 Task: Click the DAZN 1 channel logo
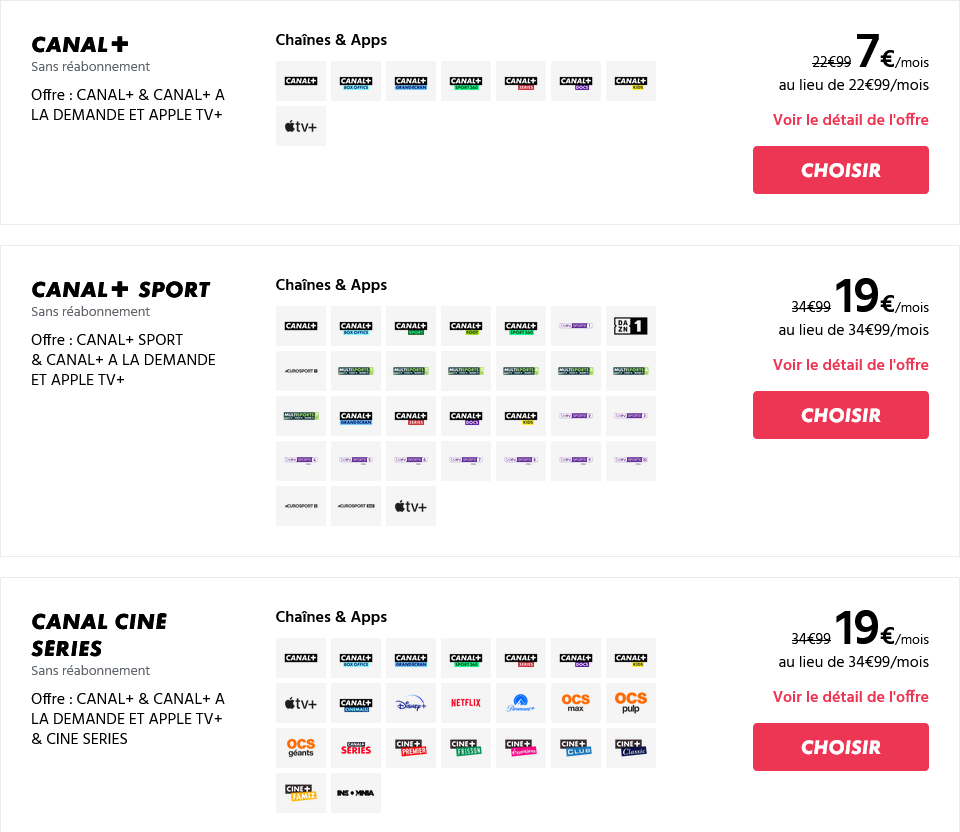pyautogui.click(x=631, y=326)
